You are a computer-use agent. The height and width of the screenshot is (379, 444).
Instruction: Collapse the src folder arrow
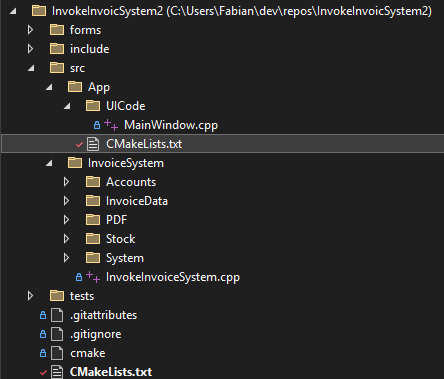click(x=31, y=68)
